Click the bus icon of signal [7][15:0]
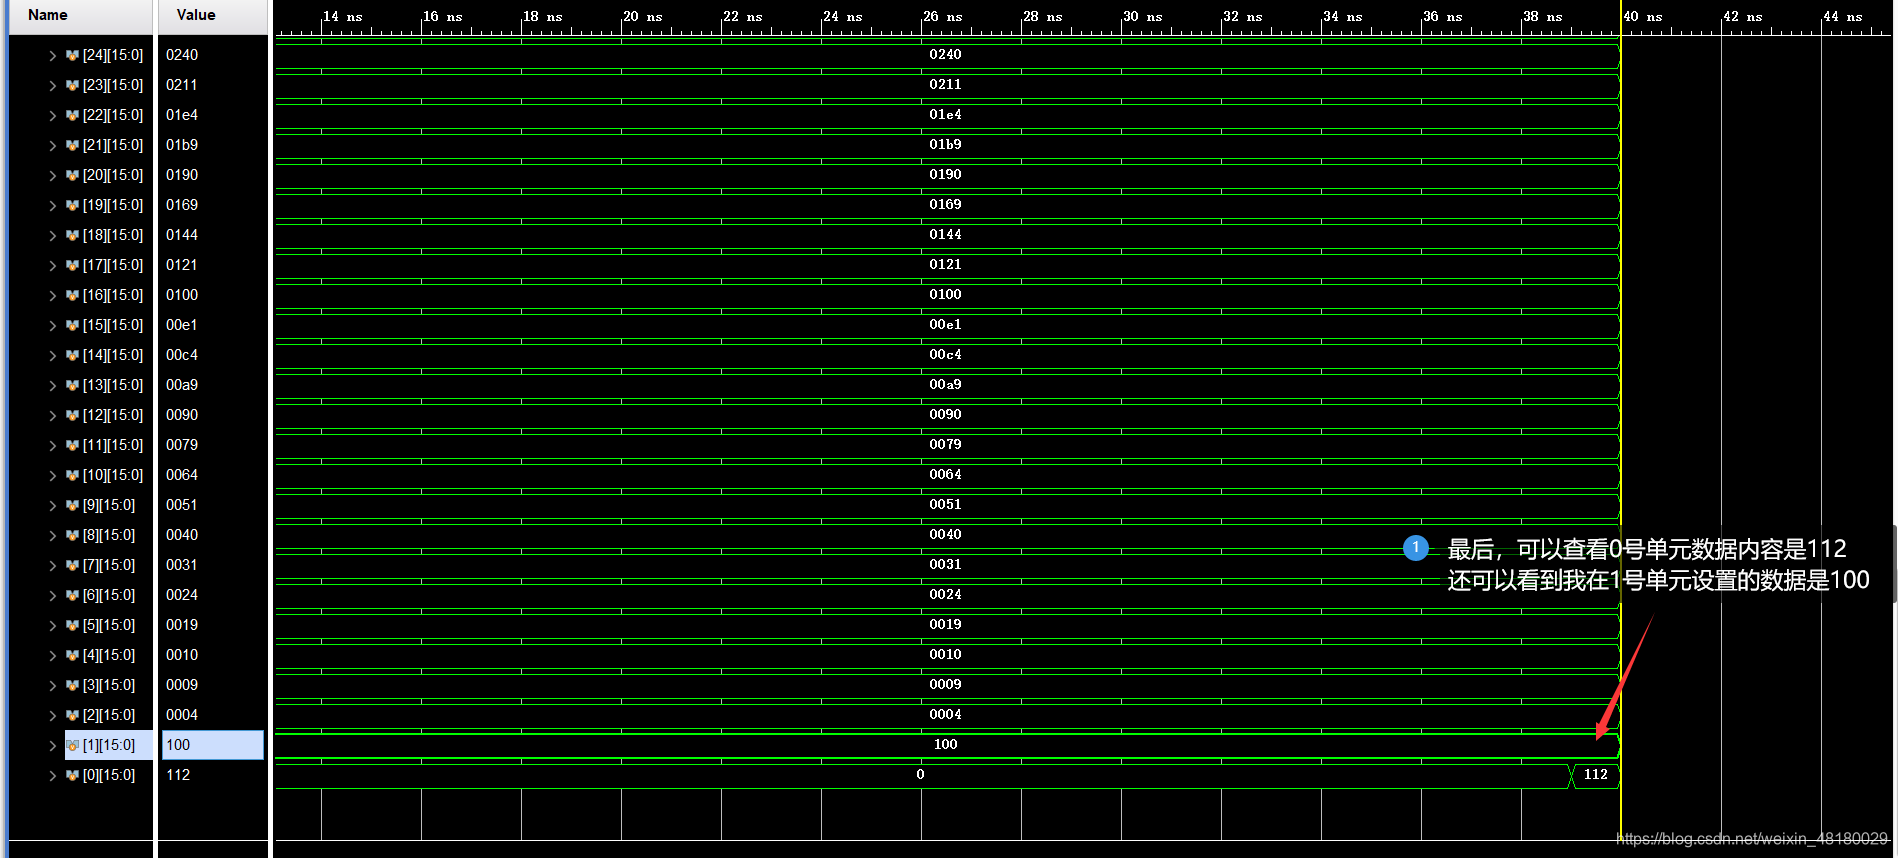The width and height of the screenshot is (1898, 858). click(72, 566)
